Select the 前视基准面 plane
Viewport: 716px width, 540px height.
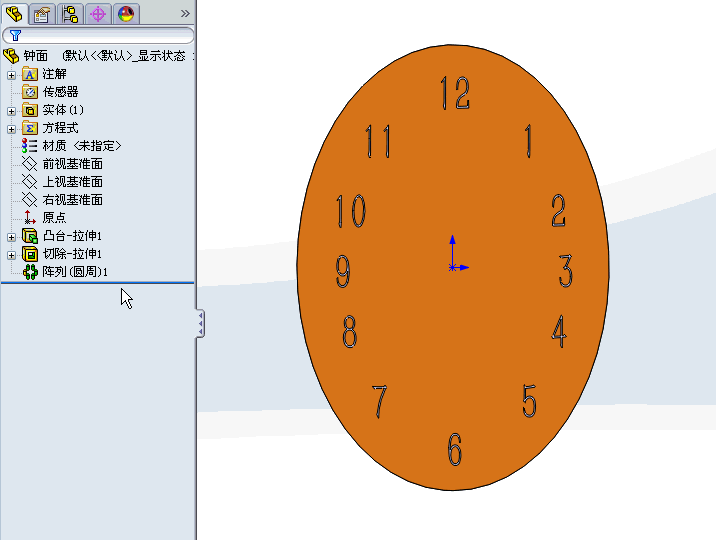[72, 164]
